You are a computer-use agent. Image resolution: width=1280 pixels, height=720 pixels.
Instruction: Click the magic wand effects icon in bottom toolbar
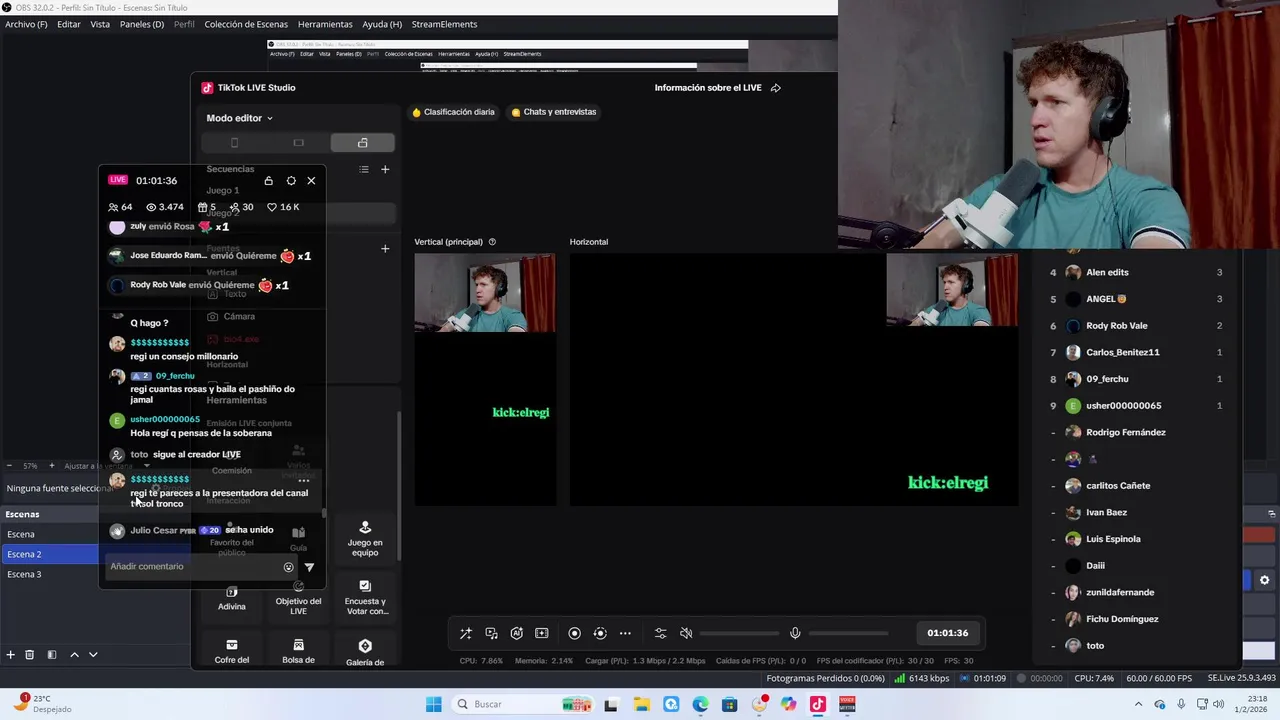(465, 633)
